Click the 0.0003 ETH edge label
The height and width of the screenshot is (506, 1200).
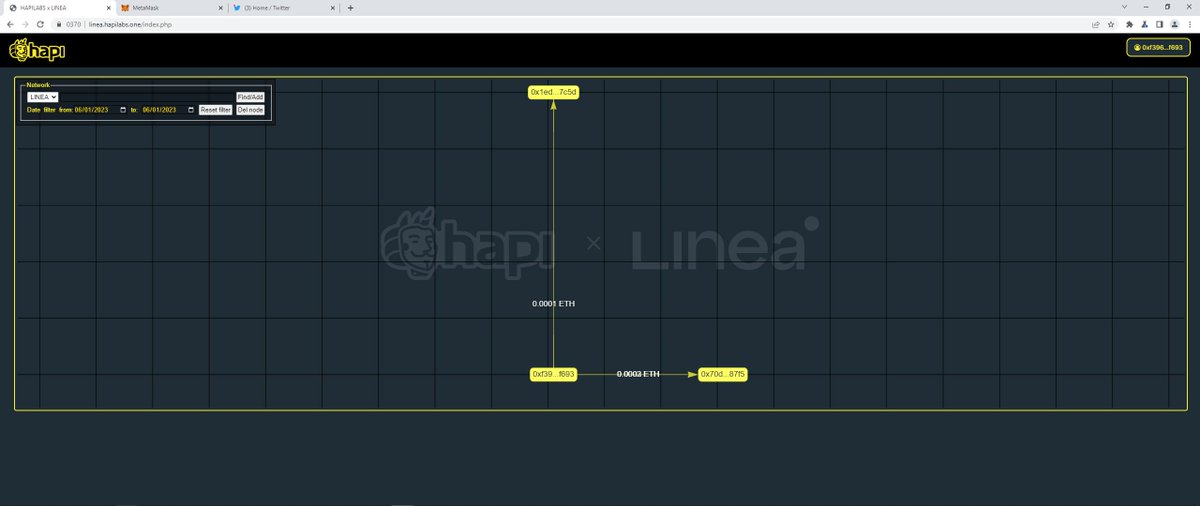638,374
